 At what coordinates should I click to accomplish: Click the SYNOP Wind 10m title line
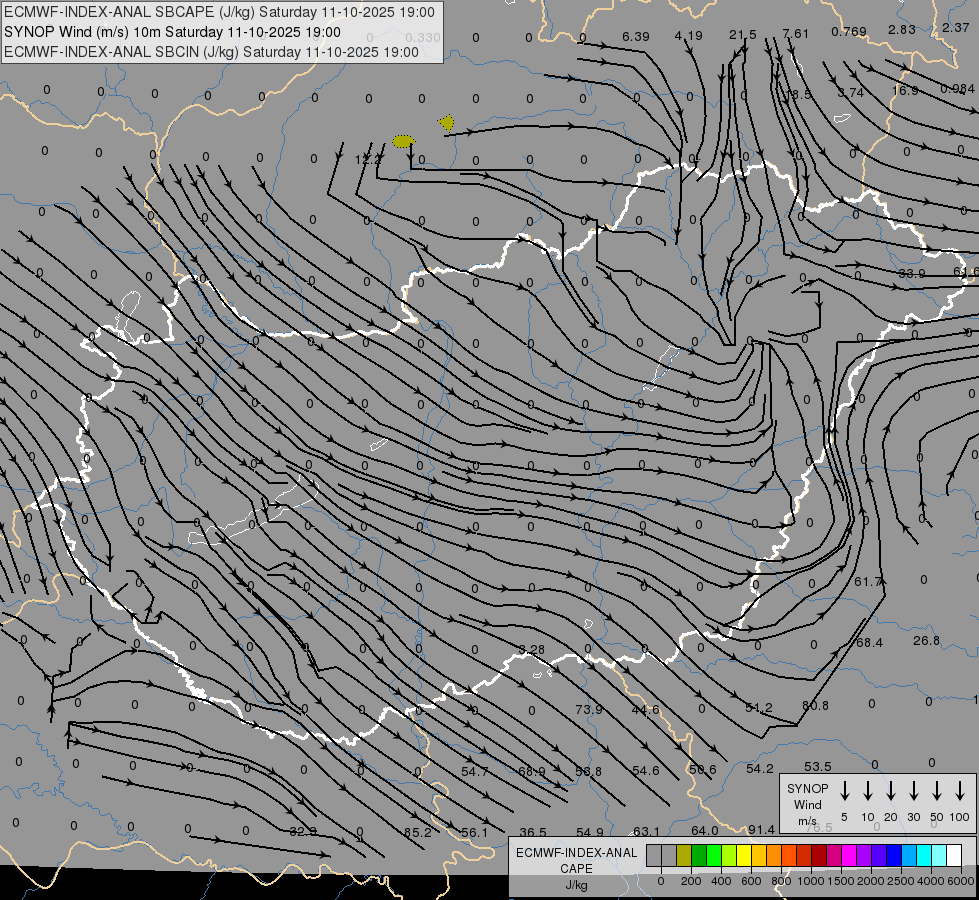[172, 32]
